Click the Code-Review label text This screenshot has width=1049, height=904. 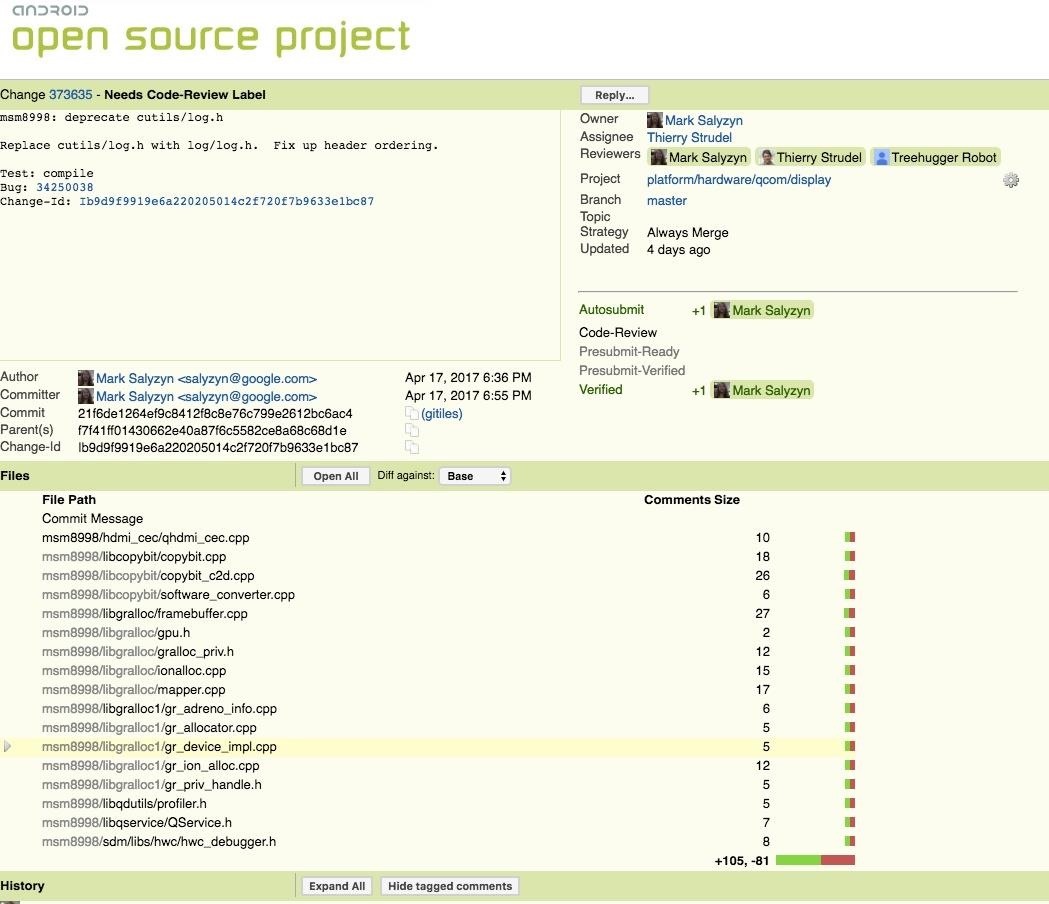coord(618,333)
